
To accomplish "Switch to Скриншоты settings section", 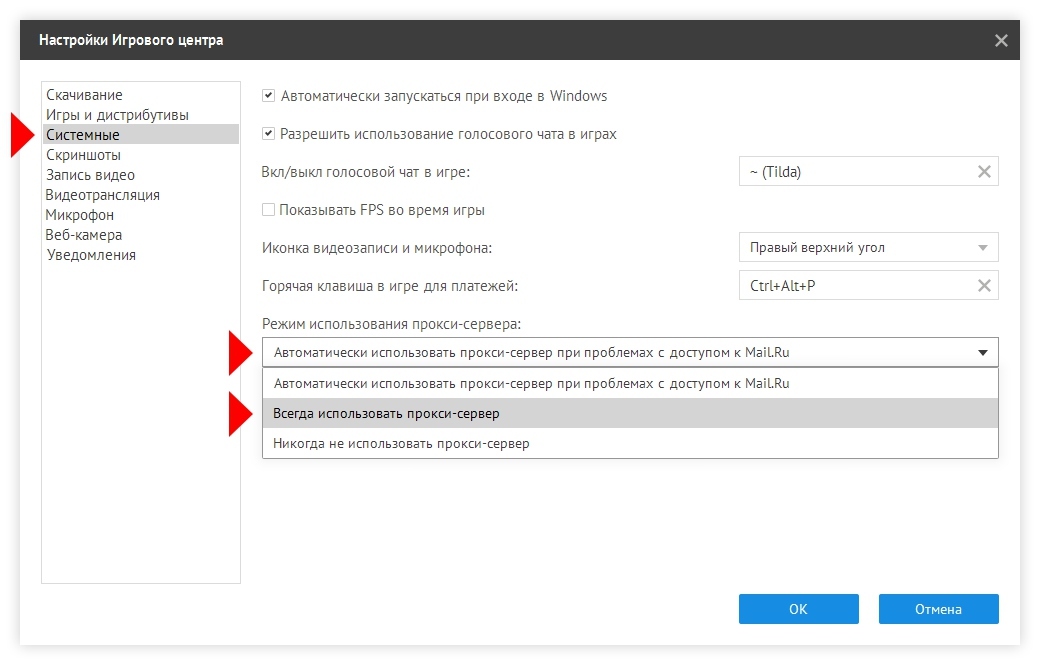I will point(84,154).
